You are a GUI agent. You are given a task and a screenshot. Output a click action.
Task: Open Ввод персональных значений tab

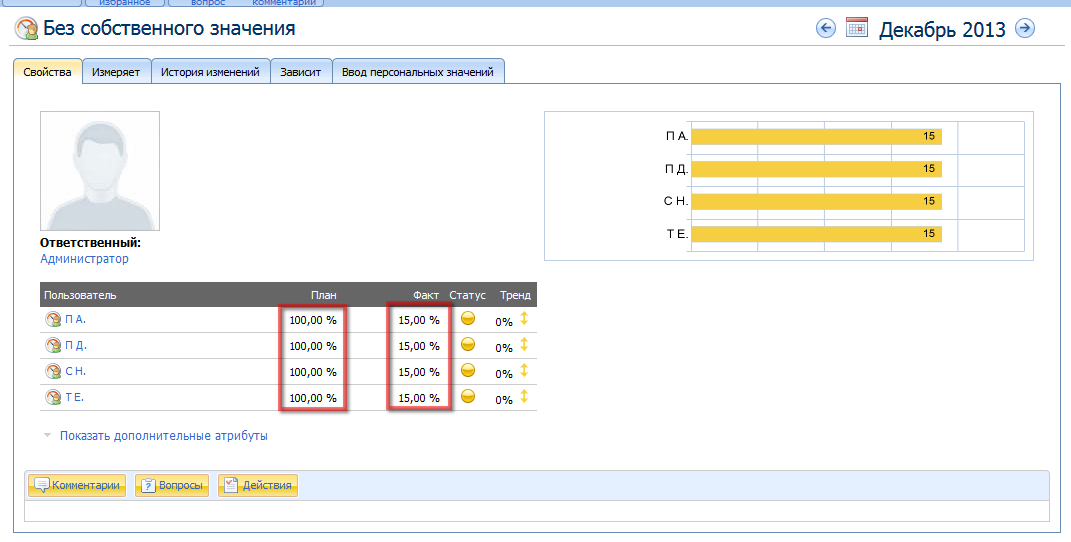pos(418,72)
